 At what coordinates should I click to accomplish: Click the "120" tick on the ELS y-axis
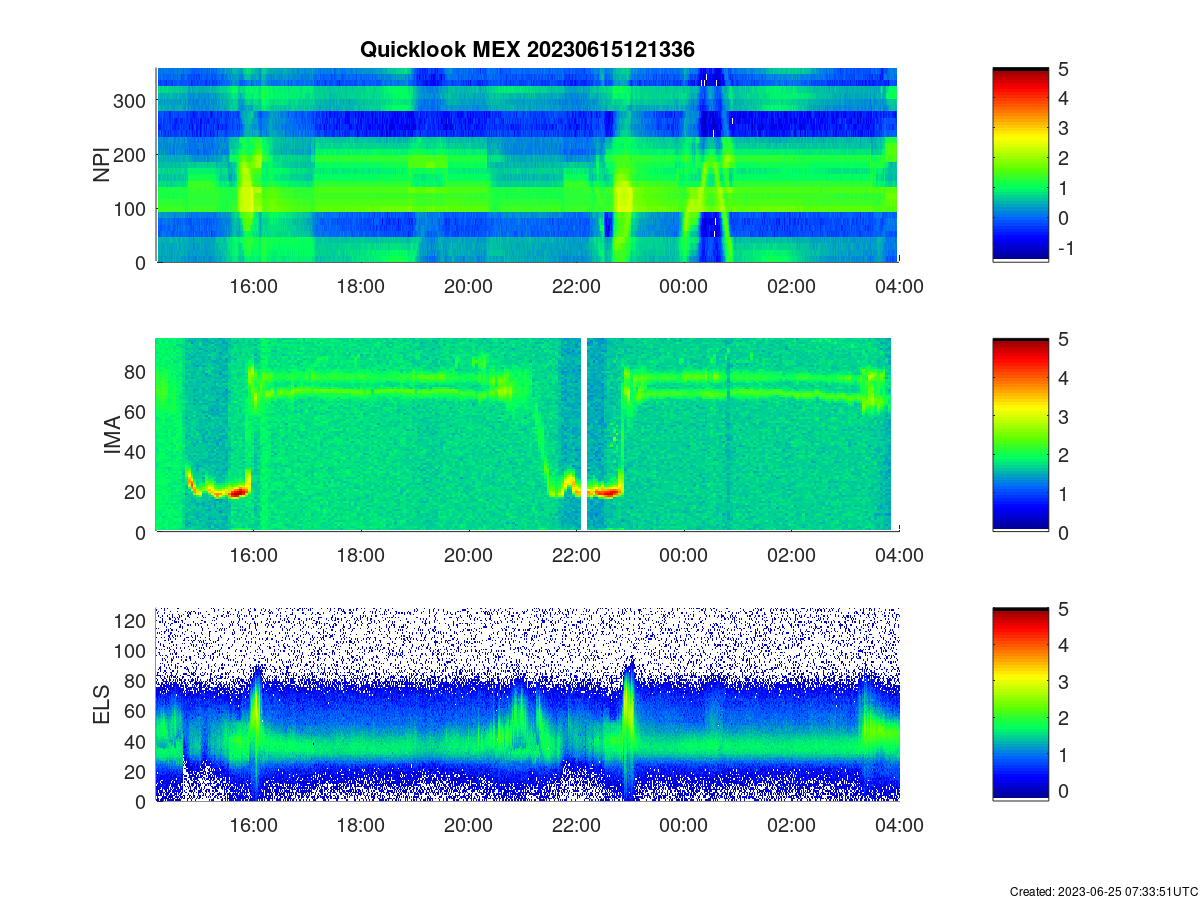[x=131, y=621]
